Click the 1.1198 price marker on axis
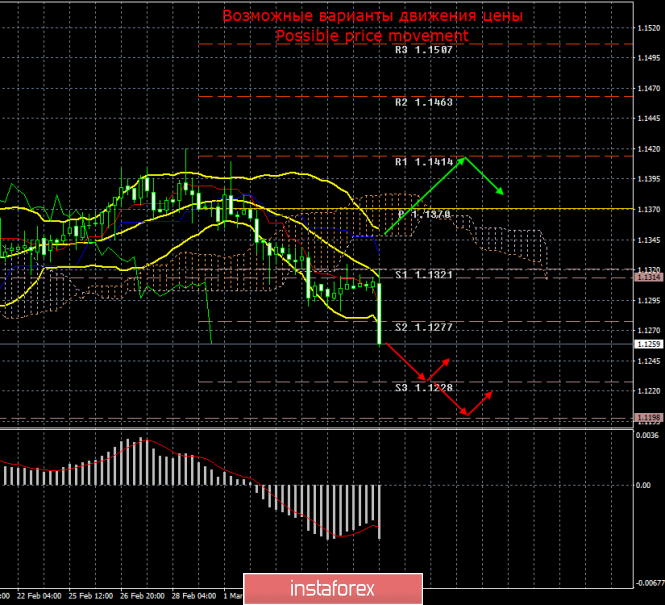The width and height of the screenshot is (665, 605). pyautogui.click(x=649, y=418)
